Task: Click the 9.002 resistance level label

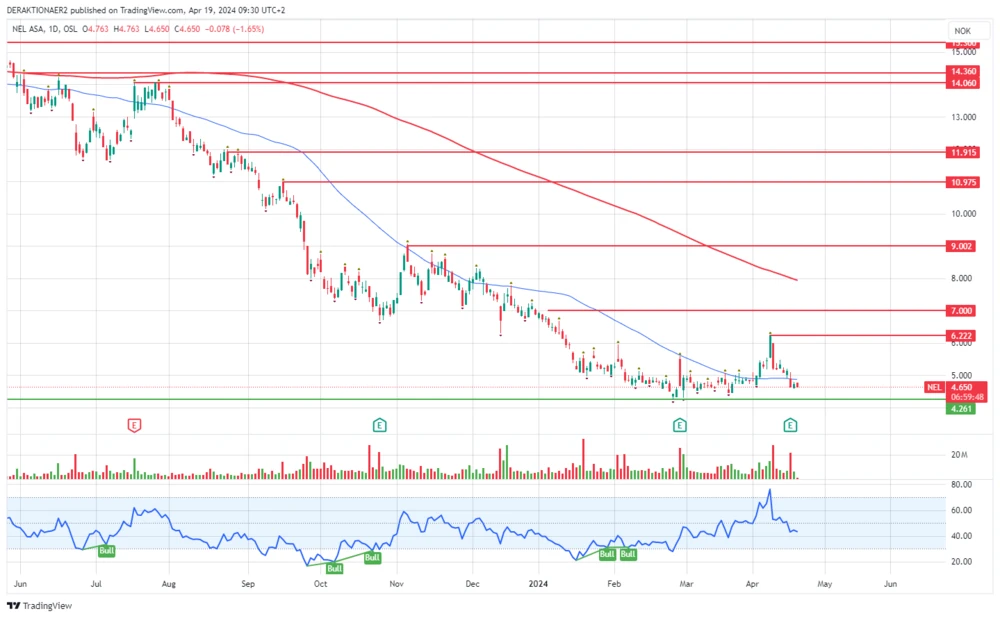Action: coord(964,246)
